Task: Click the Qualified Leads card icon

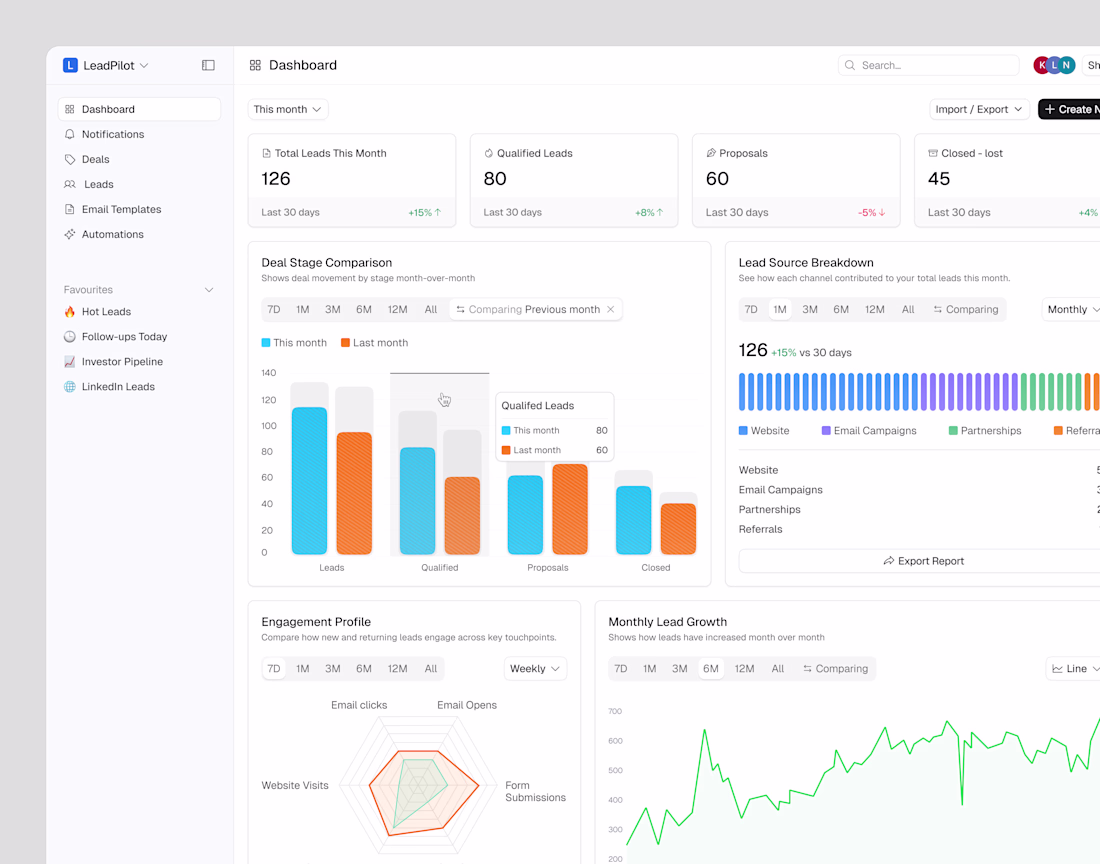Action: tap(488, 153)
